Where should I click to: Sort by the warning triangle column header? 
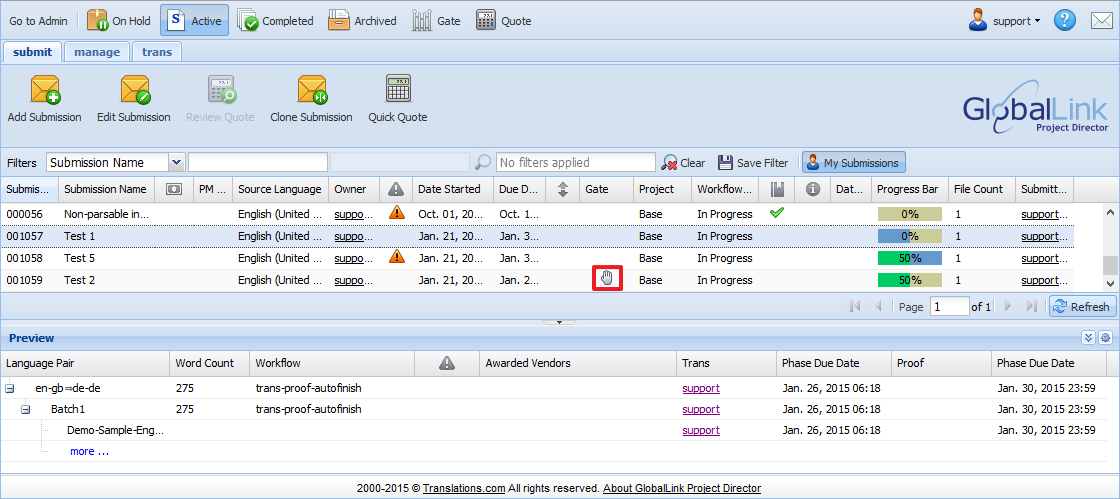tap(396, 189)
